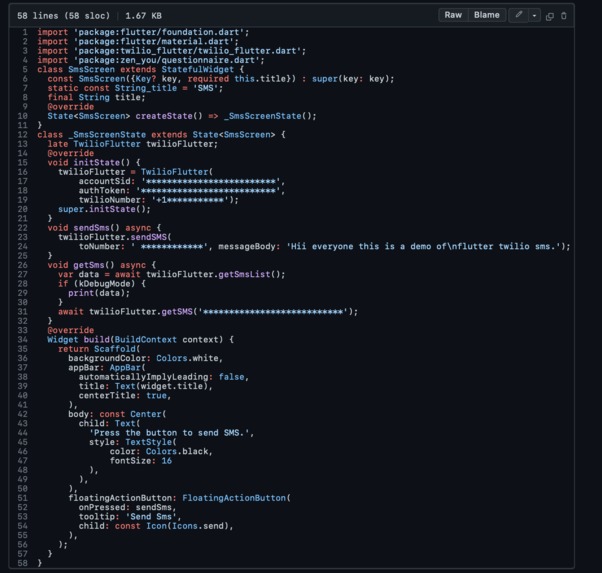Click 'final String title;' declaration
Viewport: 602px width, 573px height.
[x=96, y=98]
